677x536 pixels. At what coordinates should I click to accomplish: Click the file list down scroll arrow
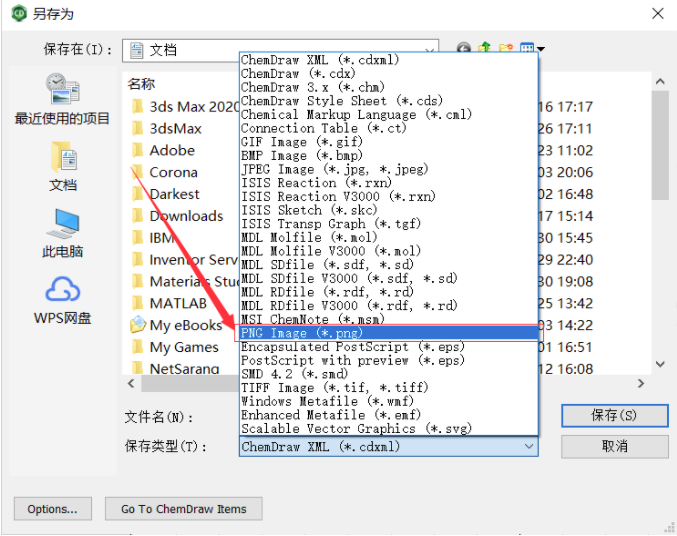(660, 364)
